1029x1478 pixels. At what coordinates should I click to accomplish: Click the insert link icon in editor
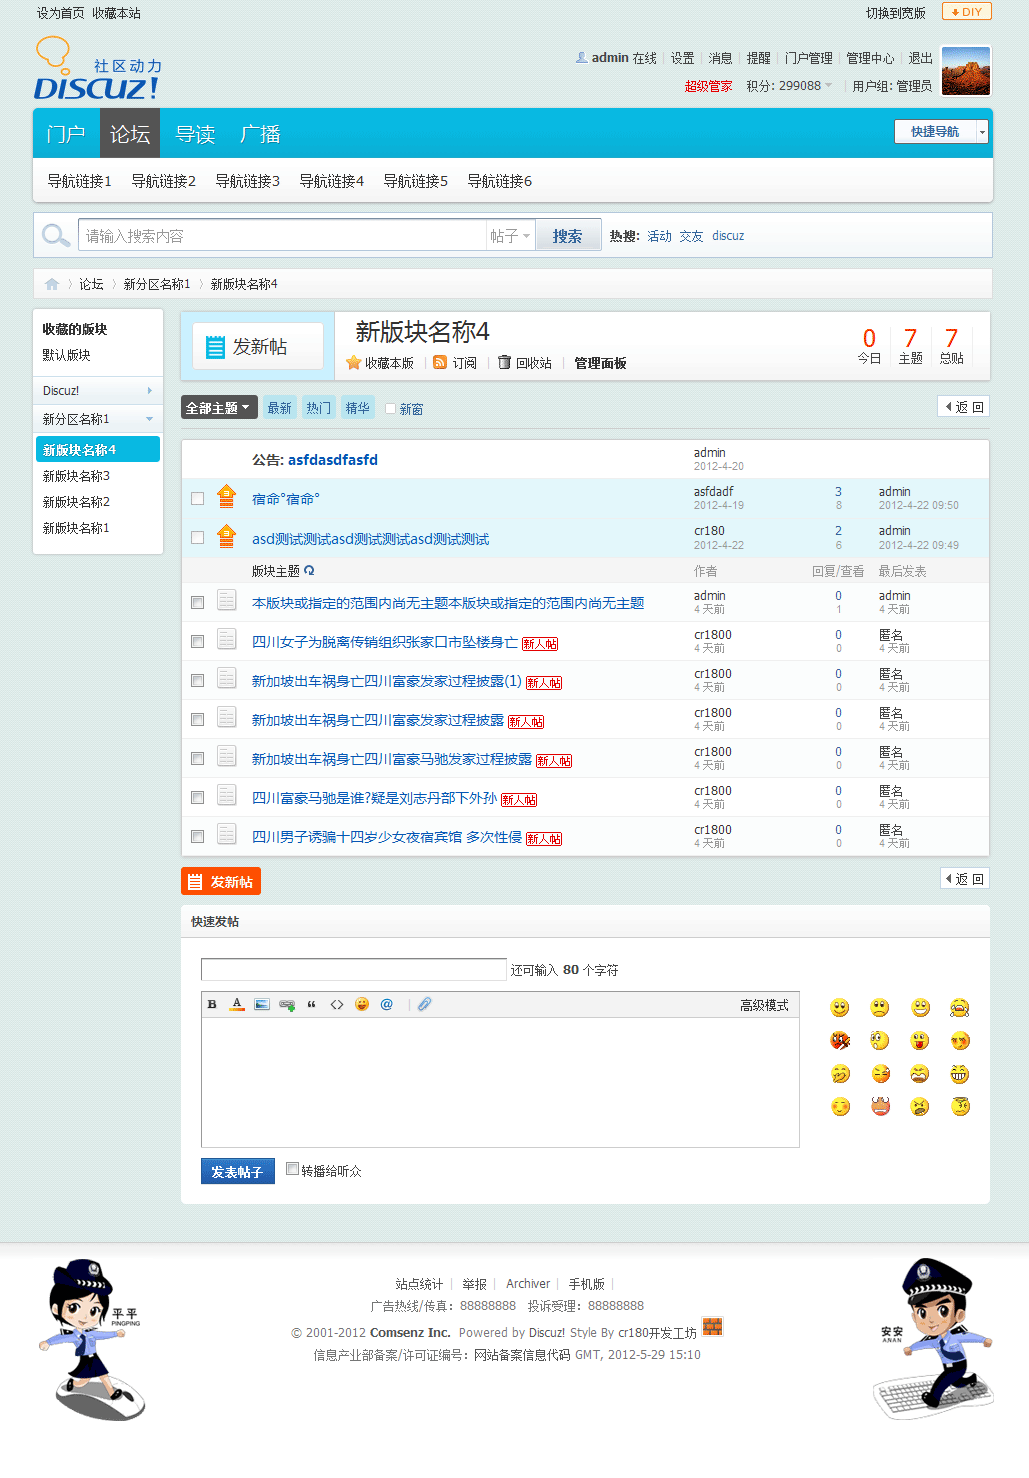coord(287,1004)
